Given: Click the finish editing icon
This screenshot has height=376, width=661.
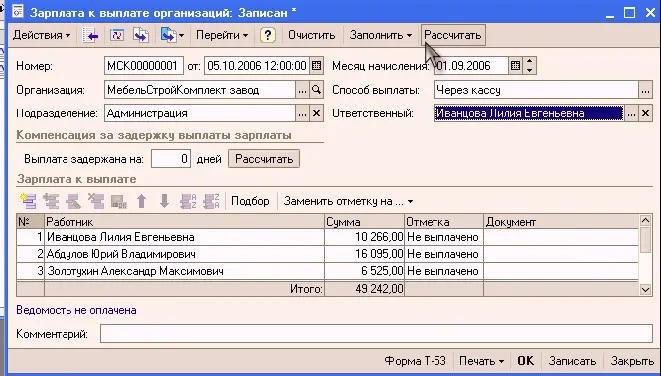Looking at the screenshot, I should [119, 201].
